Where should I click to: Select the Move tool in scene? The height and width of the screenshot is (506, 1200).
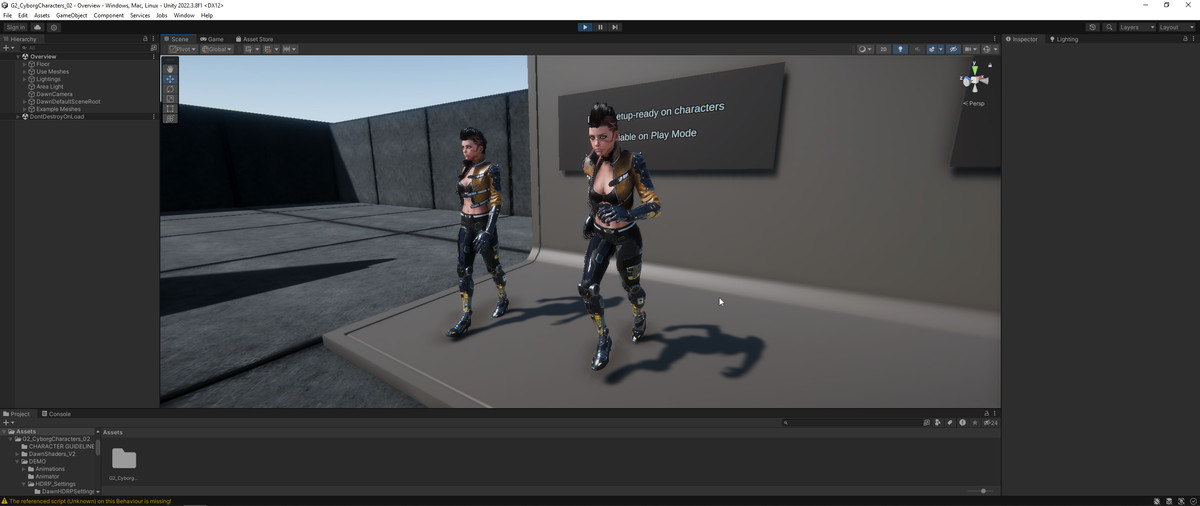click(170, 79)
